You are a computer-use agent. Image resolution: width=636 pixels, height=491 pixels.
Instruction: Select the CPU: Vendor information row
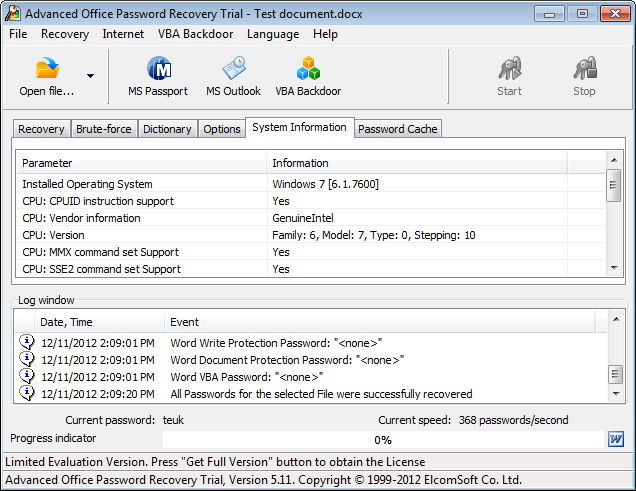(311, 218)
